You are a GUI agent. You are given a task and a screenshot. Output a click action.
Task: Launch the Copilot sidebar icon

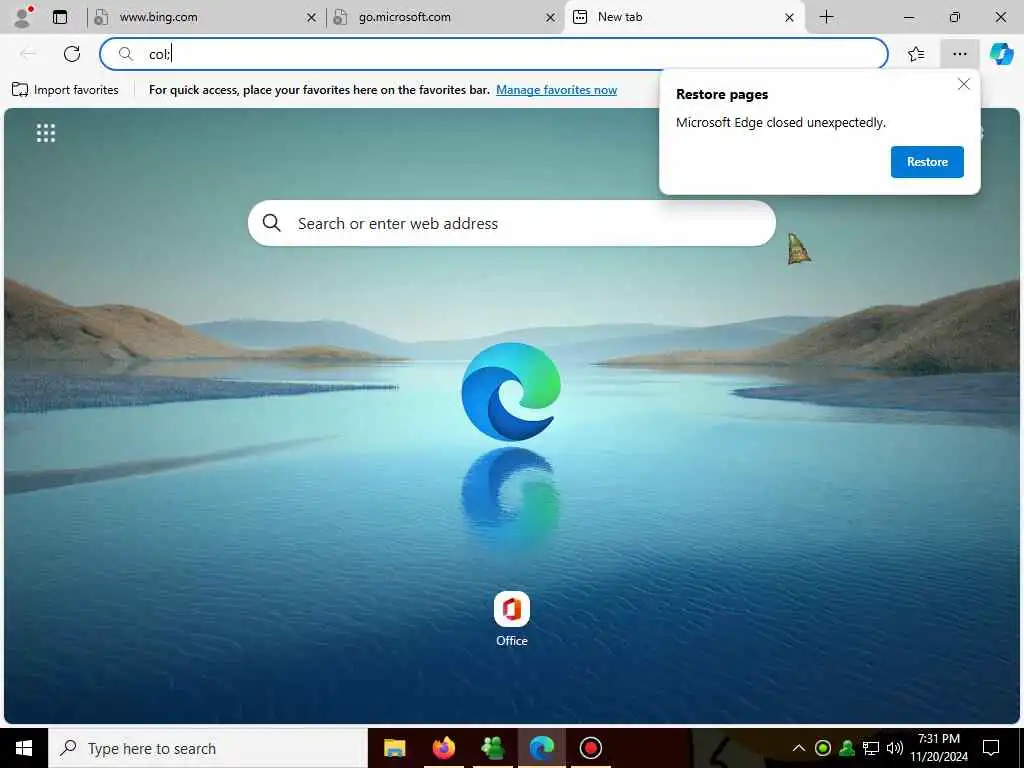point(1001,54)
